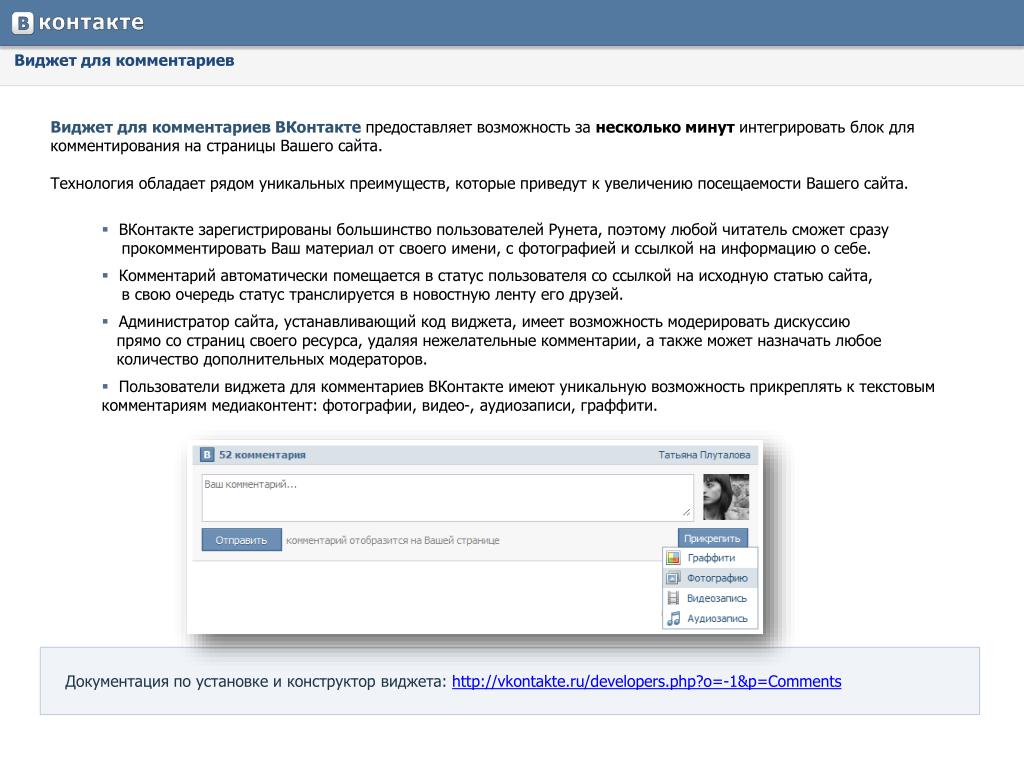This screenshot has width=1024, height=768.
Task: Open the Прикрепить attach dropdown
Action: [712, 538]
